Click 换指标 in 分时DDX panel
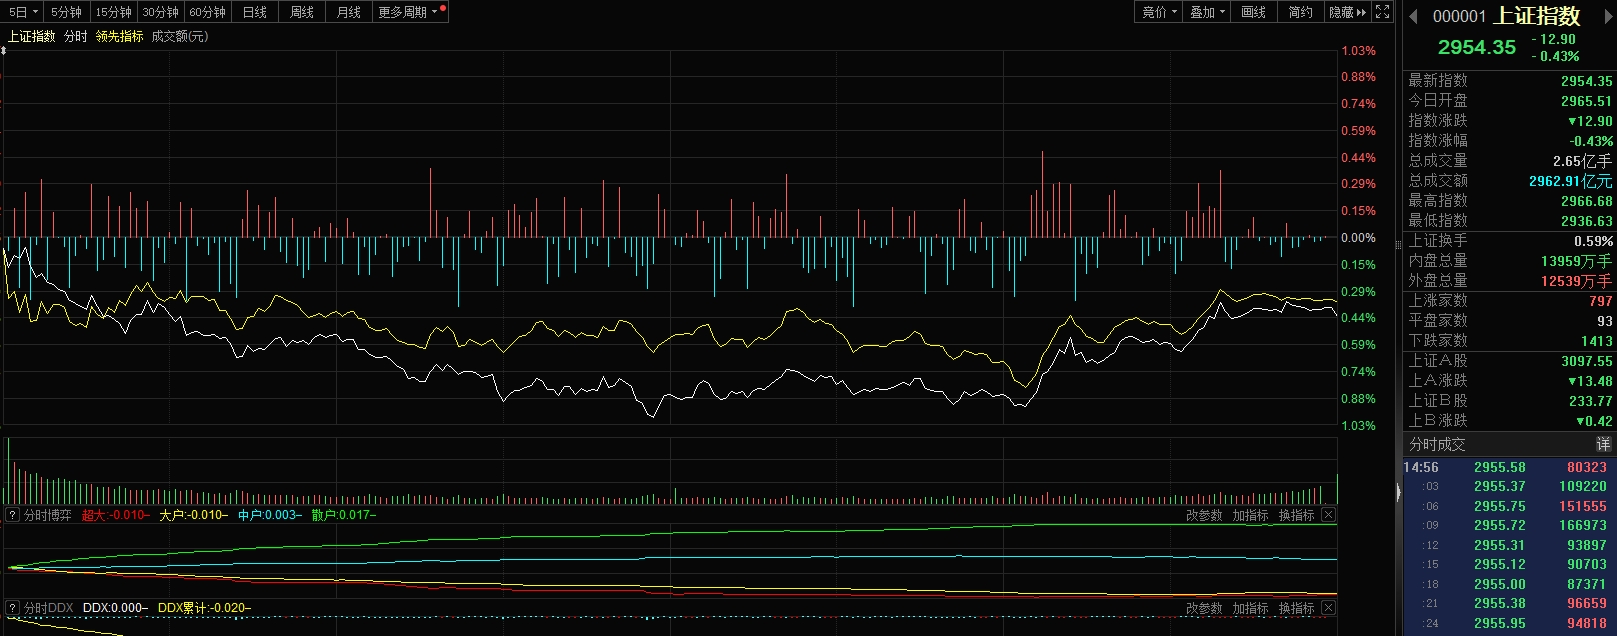 click(x=1296, y=608)
